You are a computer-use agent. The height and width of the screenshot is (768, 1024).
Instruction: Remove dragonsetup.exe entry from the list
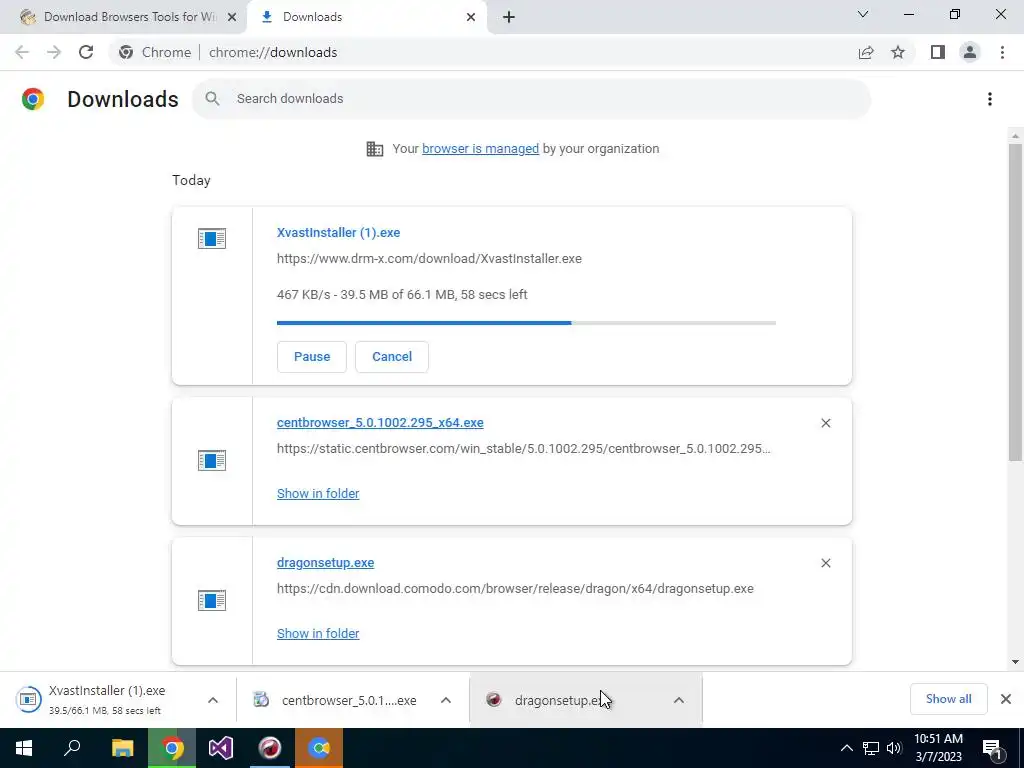tap(825, 563)
